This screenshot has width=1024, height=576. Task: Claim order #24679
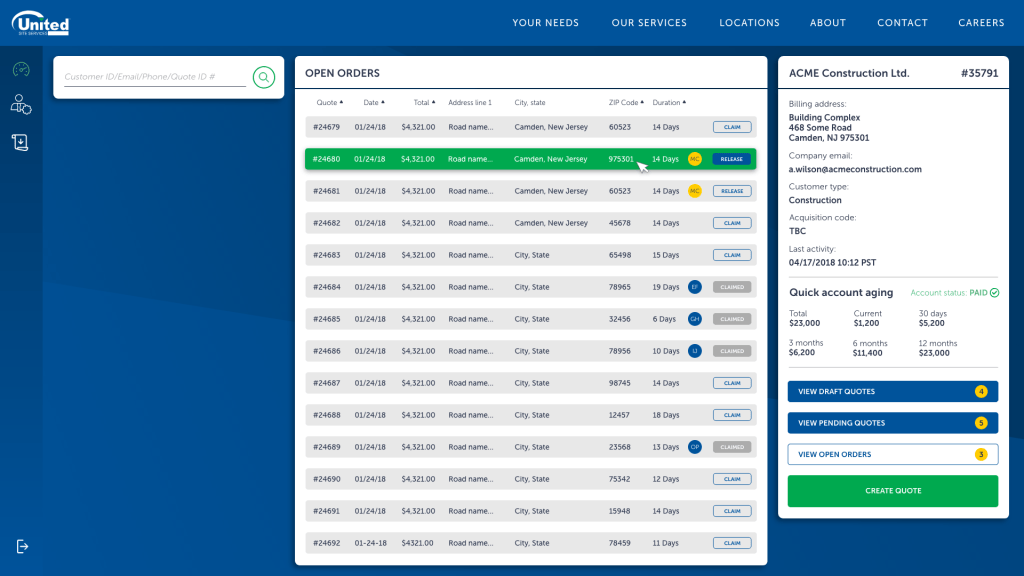(x=732, y=127)
